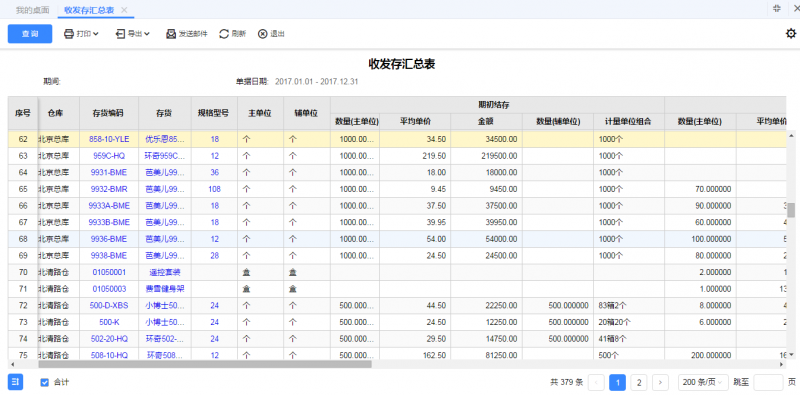Click inventory code 502-20-HQ
Screen dimensions: 800x395
point(109,338)
